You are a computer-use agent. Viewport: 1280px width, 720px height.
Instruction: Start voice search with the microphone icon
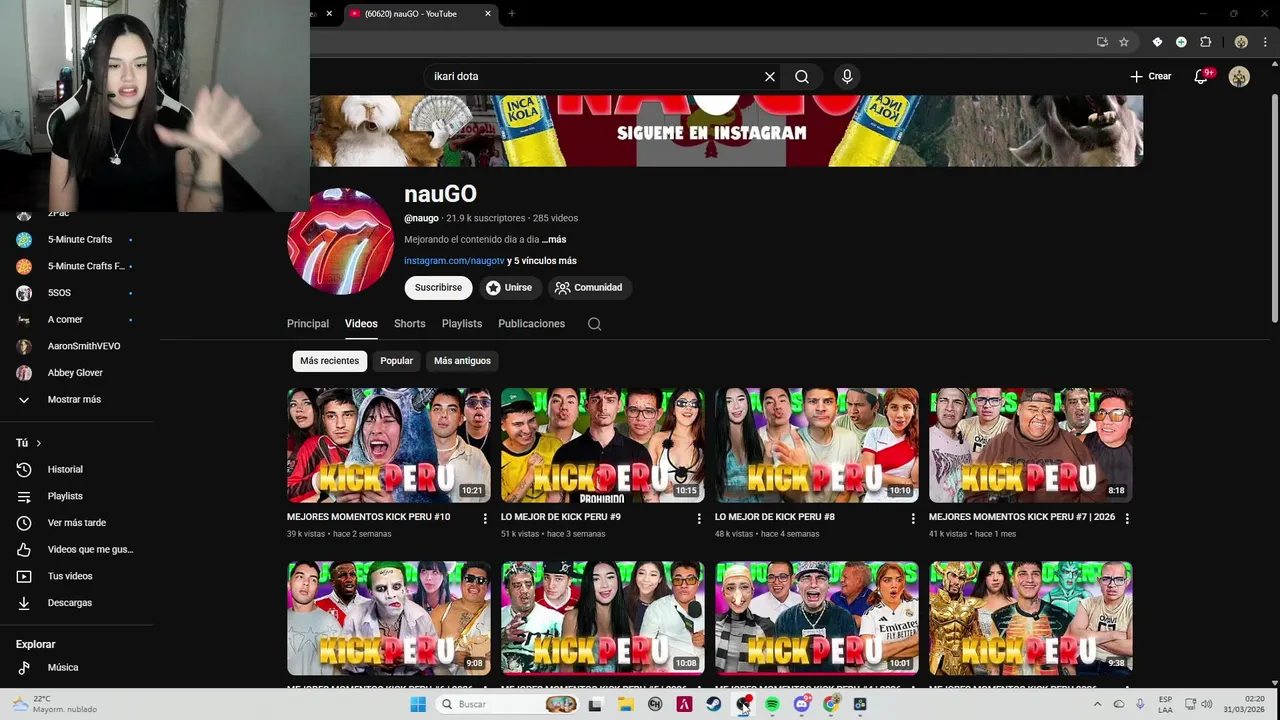[x=847, y=76]
